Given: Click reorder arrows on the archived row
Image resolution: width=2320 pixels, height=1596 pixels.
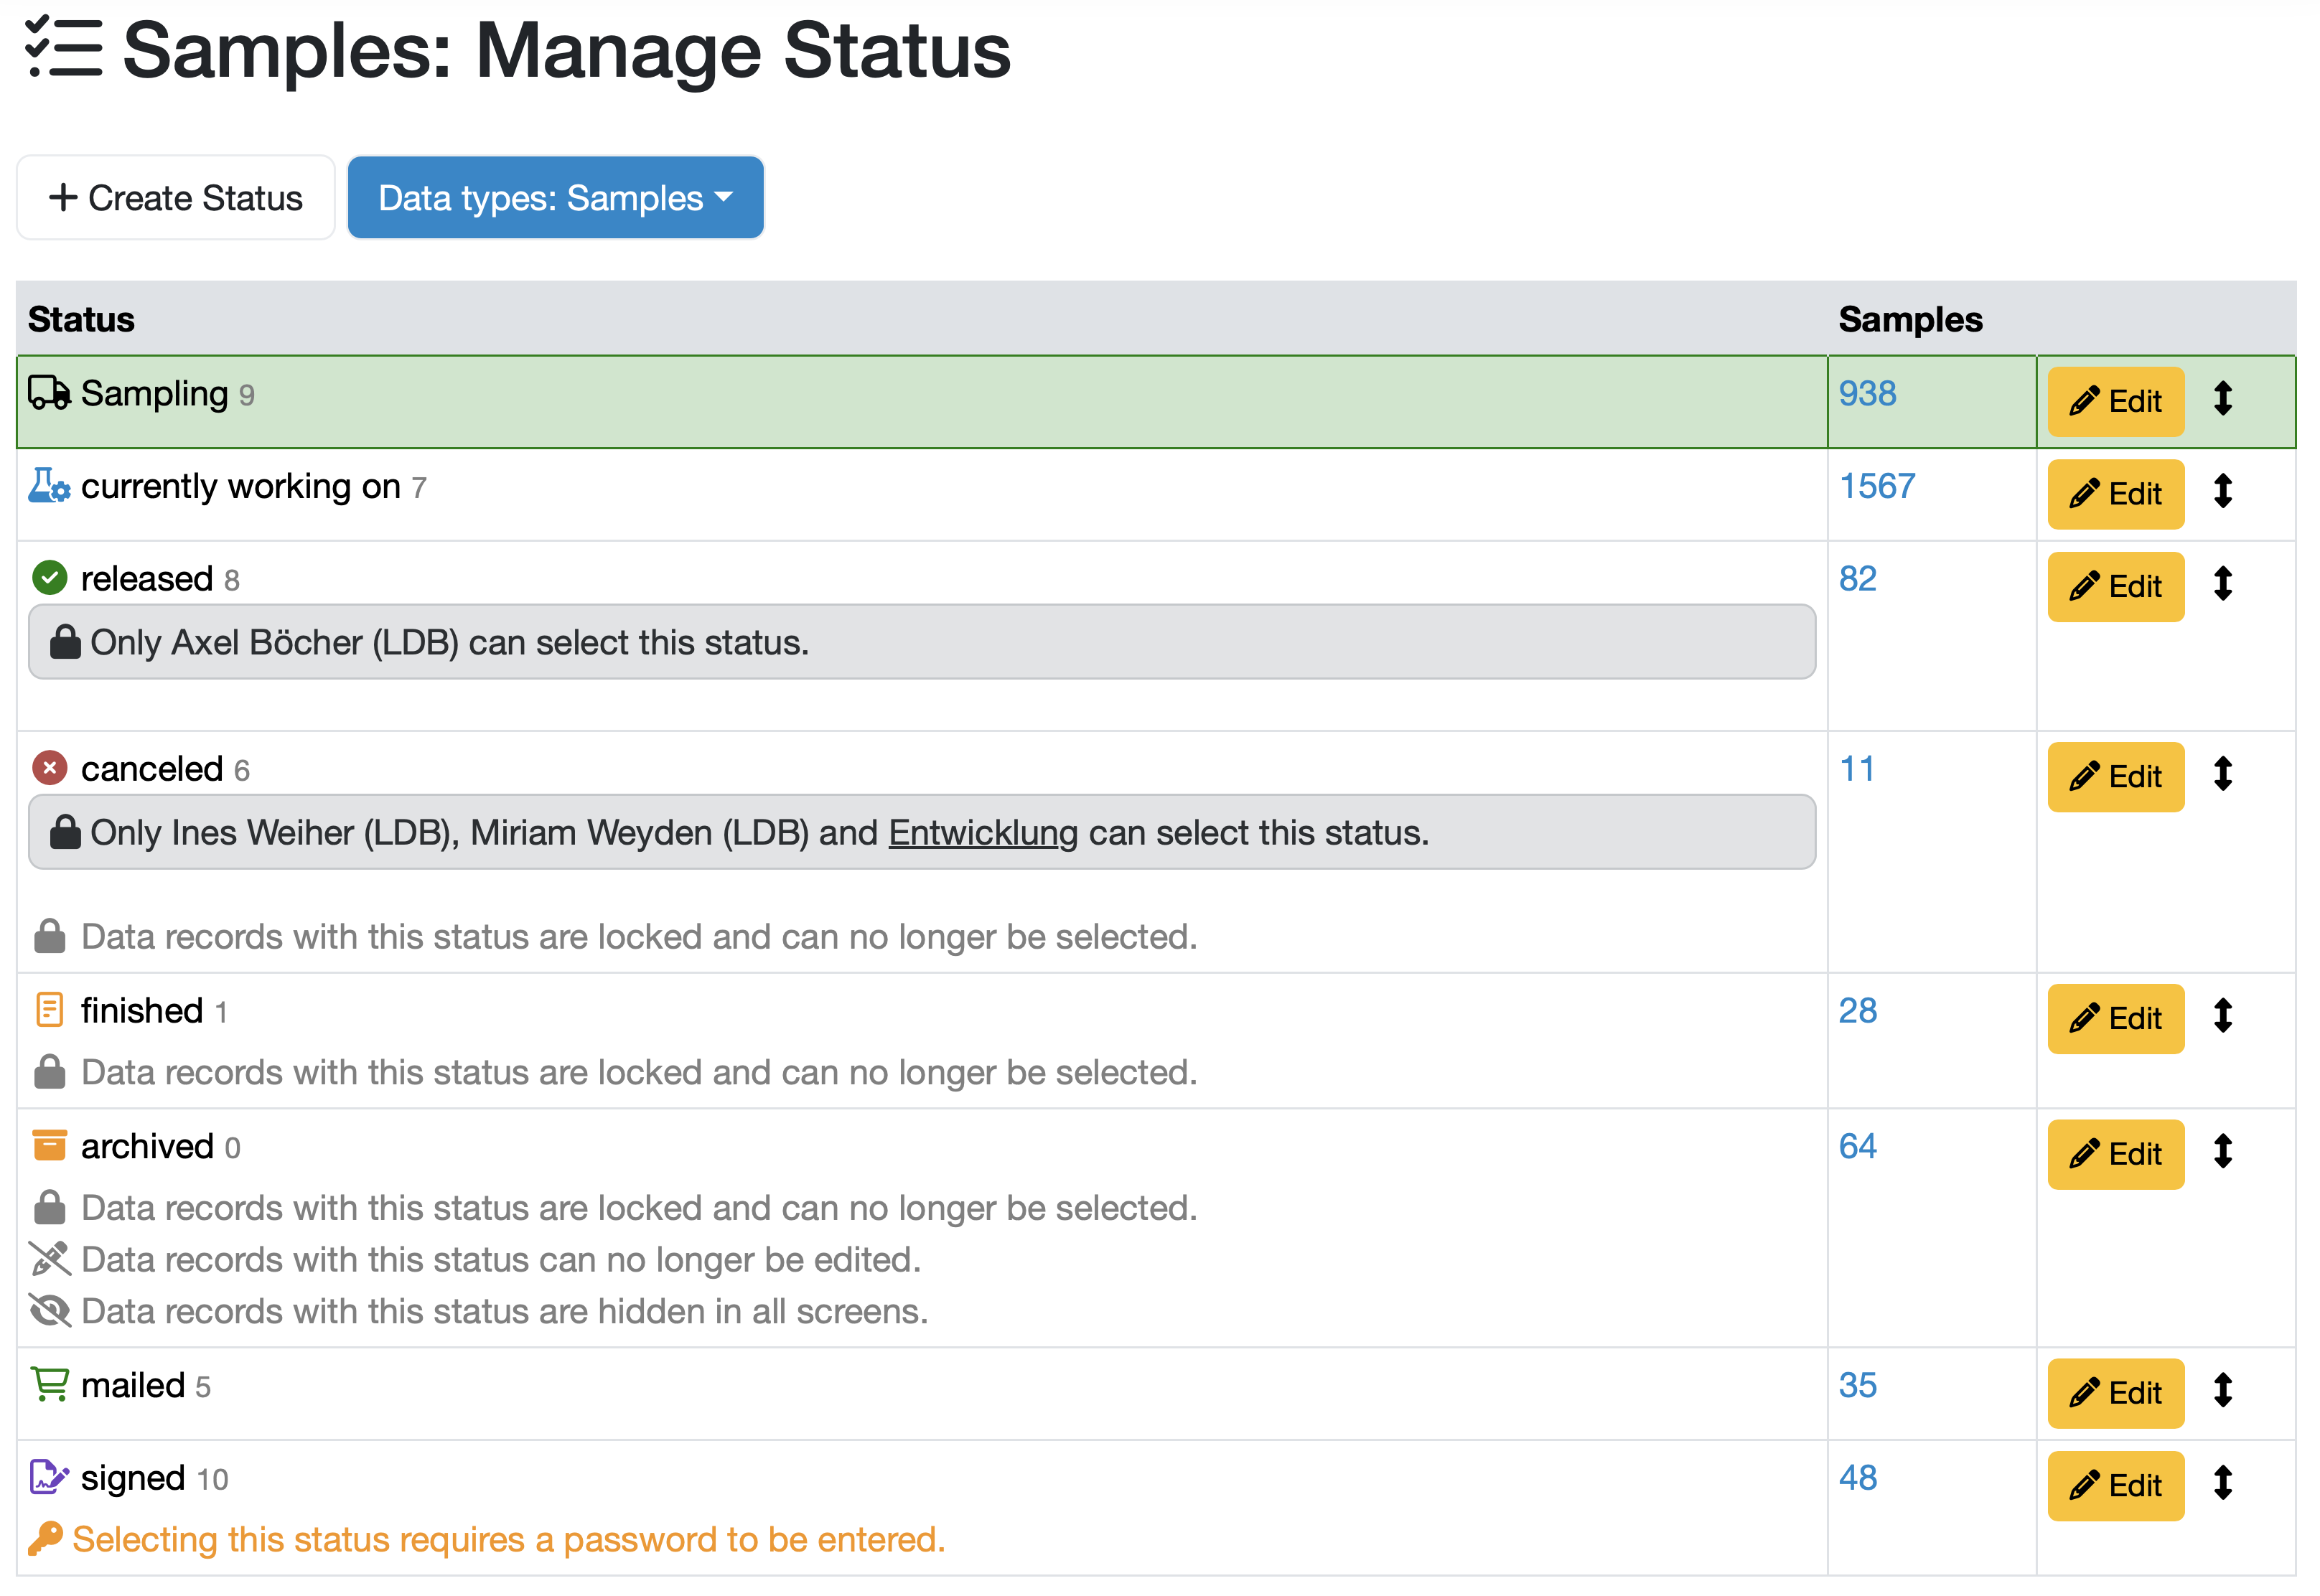Looking at the screenshot, I should point(2222,1151).
